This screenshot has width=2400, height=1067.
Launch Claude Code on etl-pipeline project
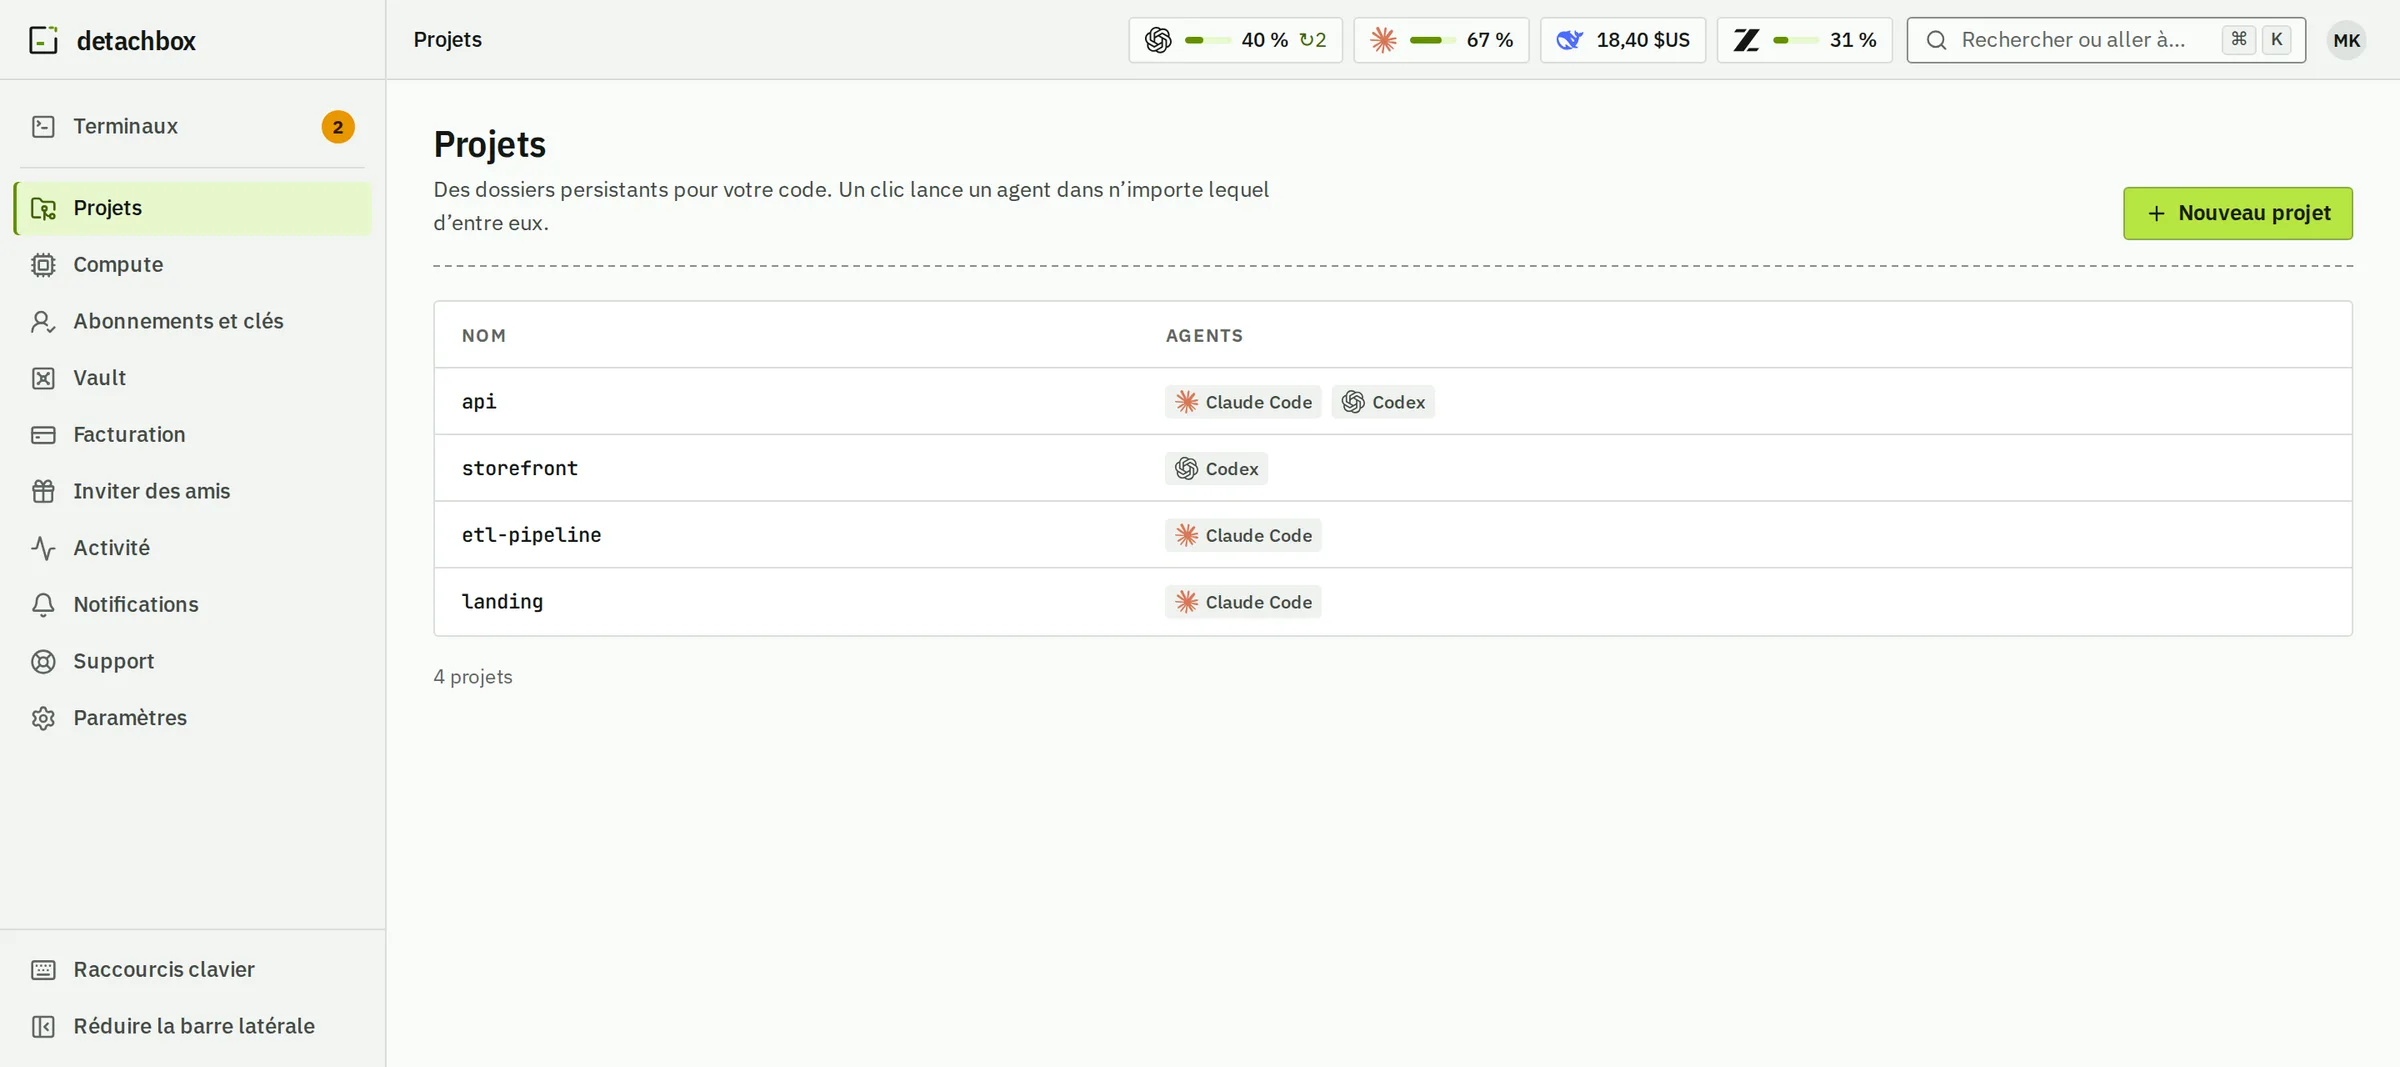click(x=1243, y=536)
